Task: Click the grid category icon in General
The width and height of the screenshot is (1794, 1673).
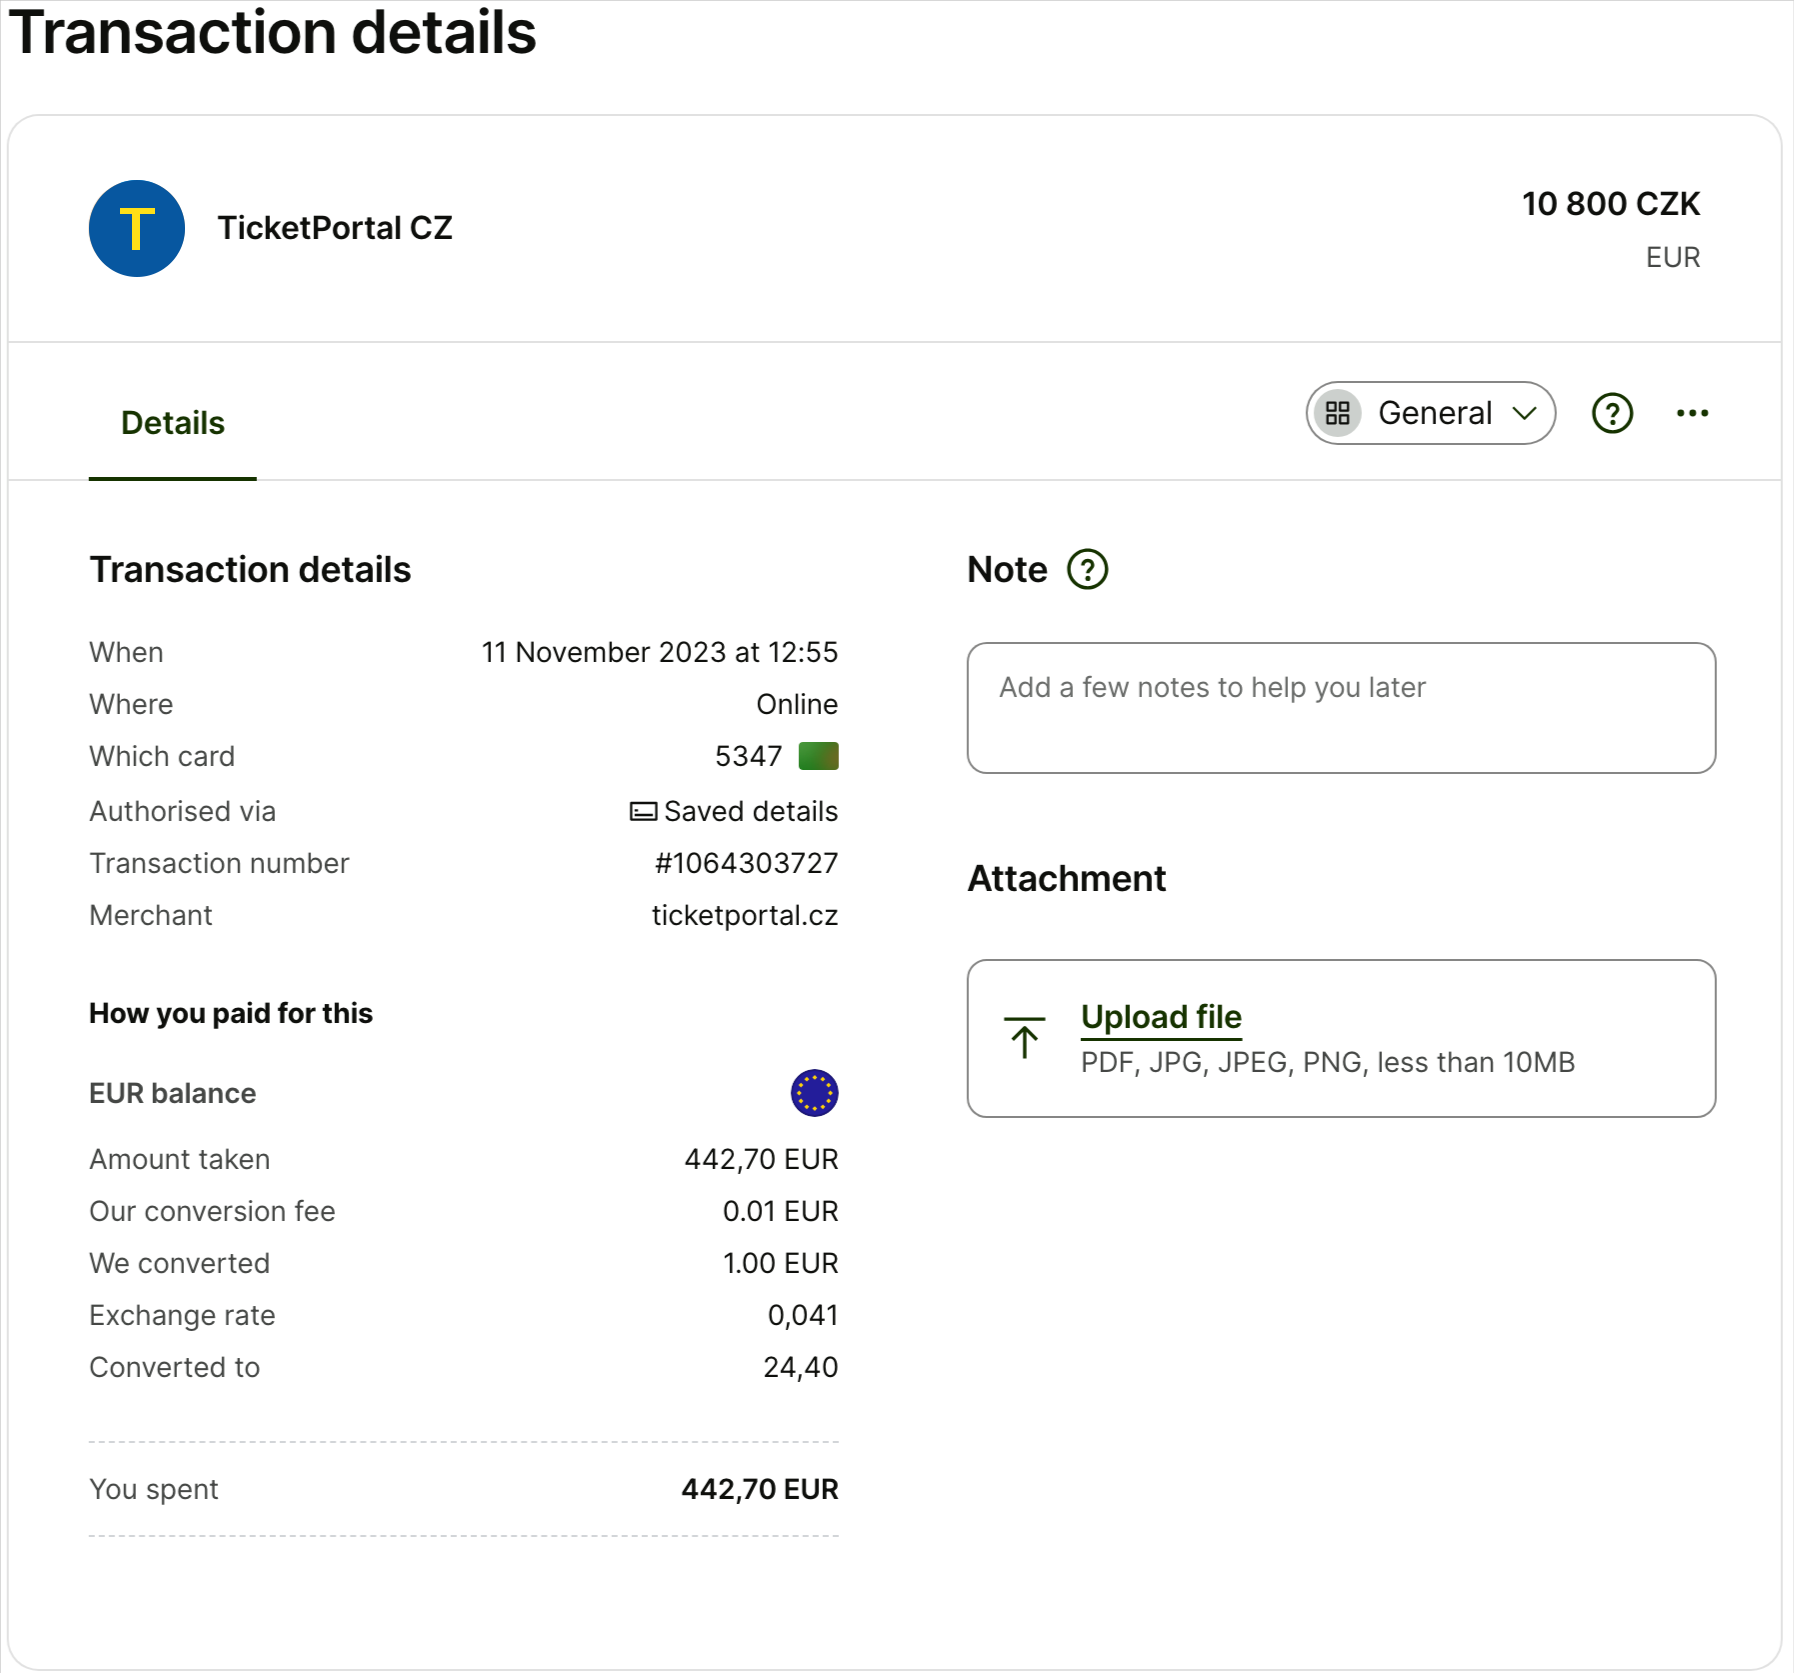Action: [x=1338, y=413]
